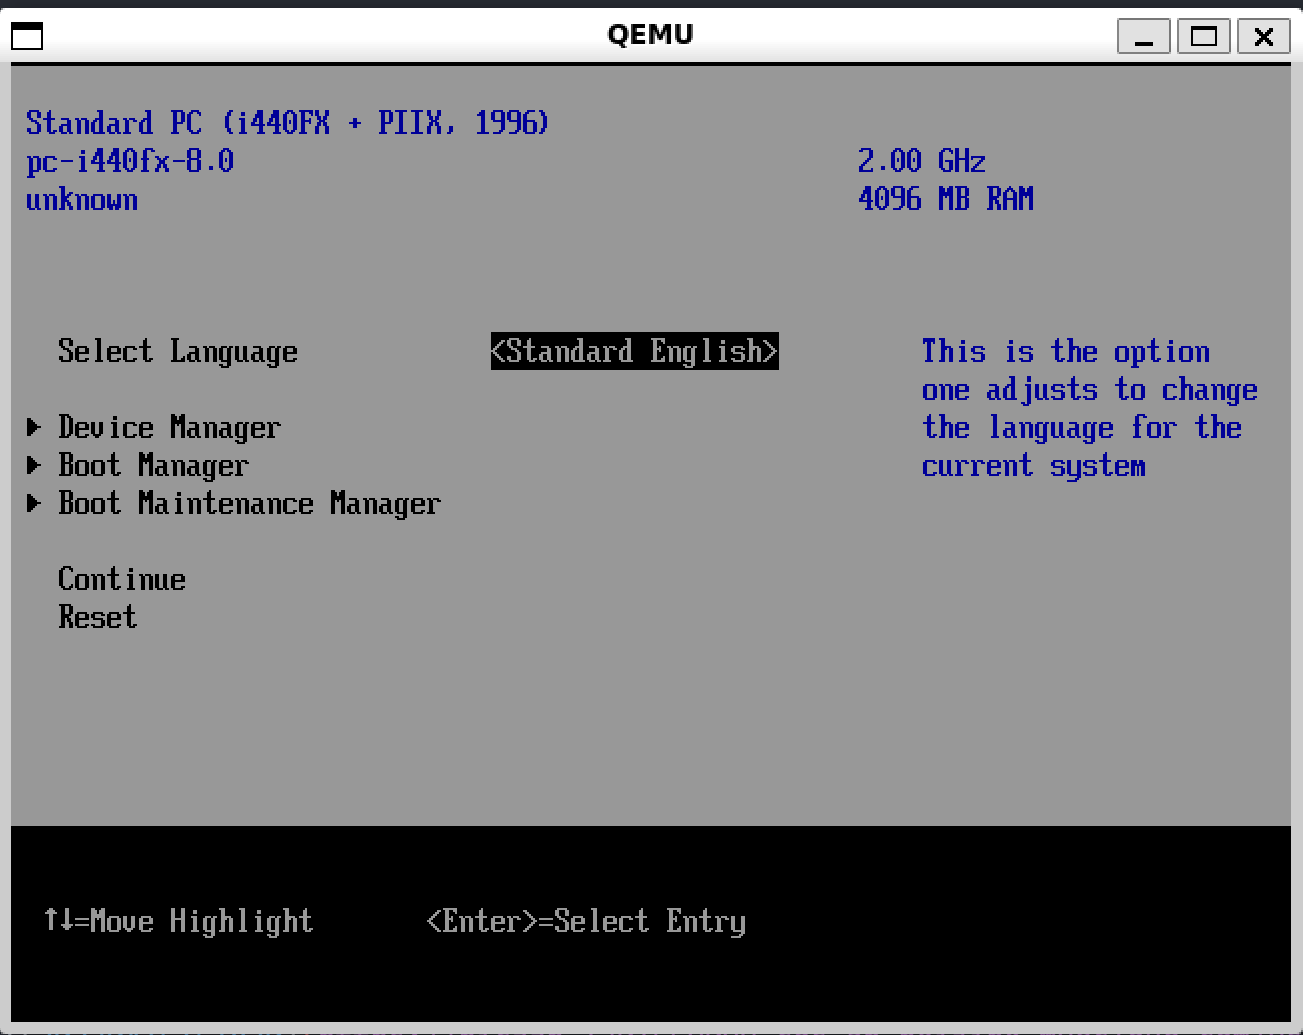Minimize the QEMU window
This screenshot has width=1303, height=1035.
(1143, 37)
